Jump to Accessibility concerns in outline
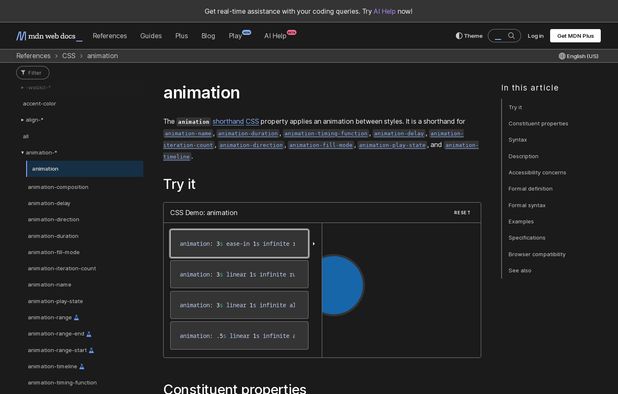Image resolution: width=618 pixels, height=394 pixels. [537, 173]
